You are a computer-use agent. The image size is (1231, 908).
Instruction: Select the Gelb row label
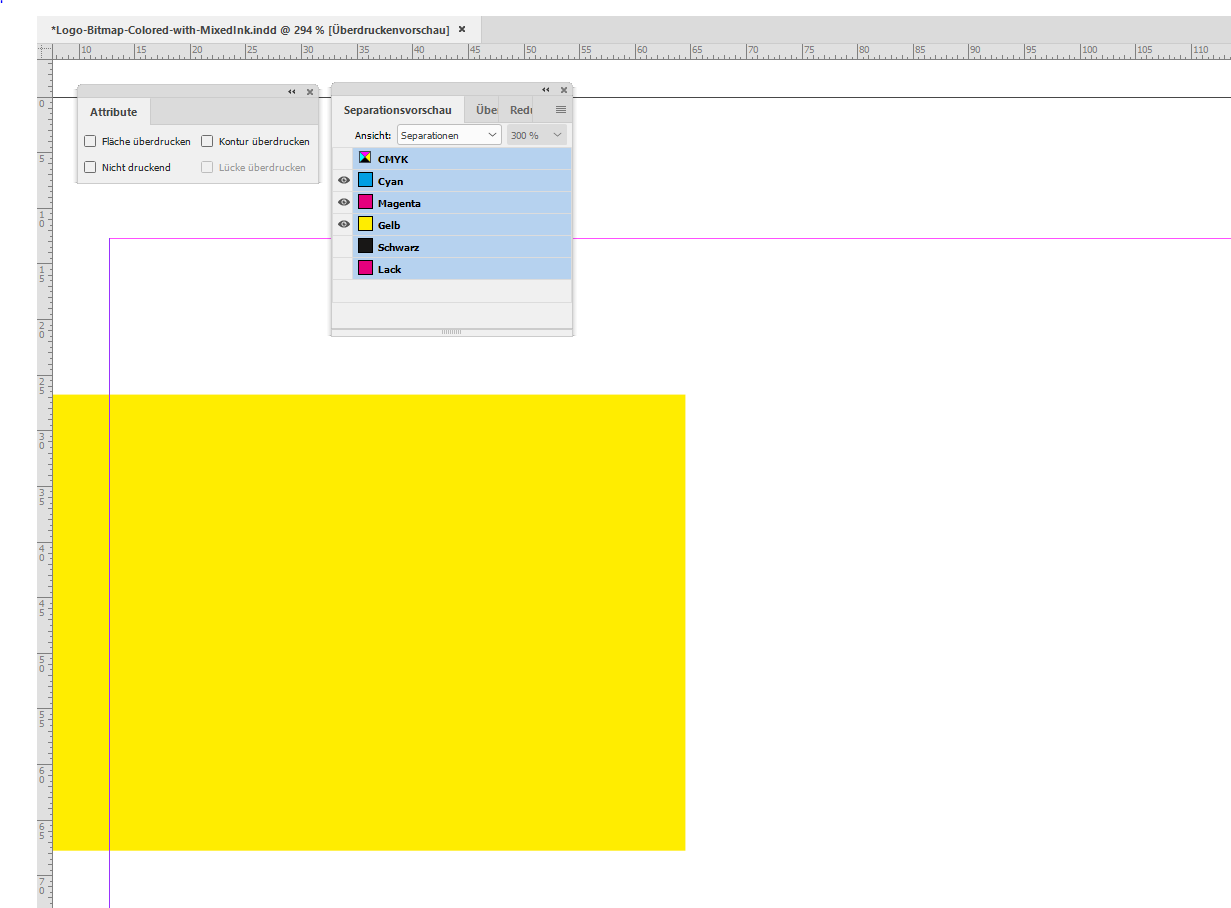[x=389, y=226]
